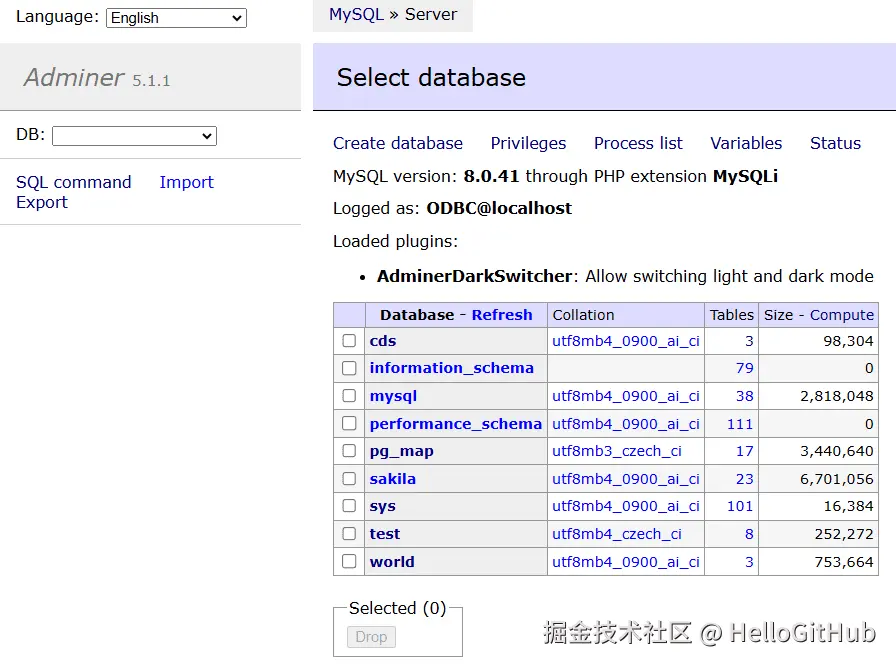Open the Export page
Image resolution: width=896 pixels, height=666 pixels.
[42, 202]
